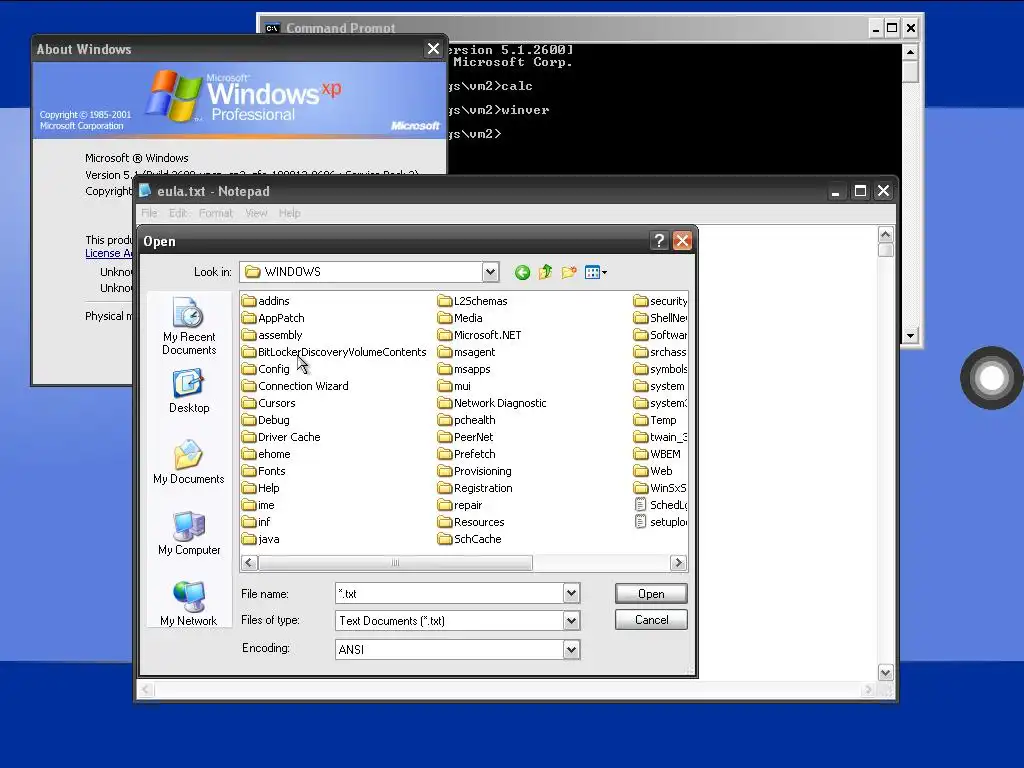This screenshot has height=768, width=1024.
Task: Click Notepad scroll down arrow
Action: [x=886, y=673]
